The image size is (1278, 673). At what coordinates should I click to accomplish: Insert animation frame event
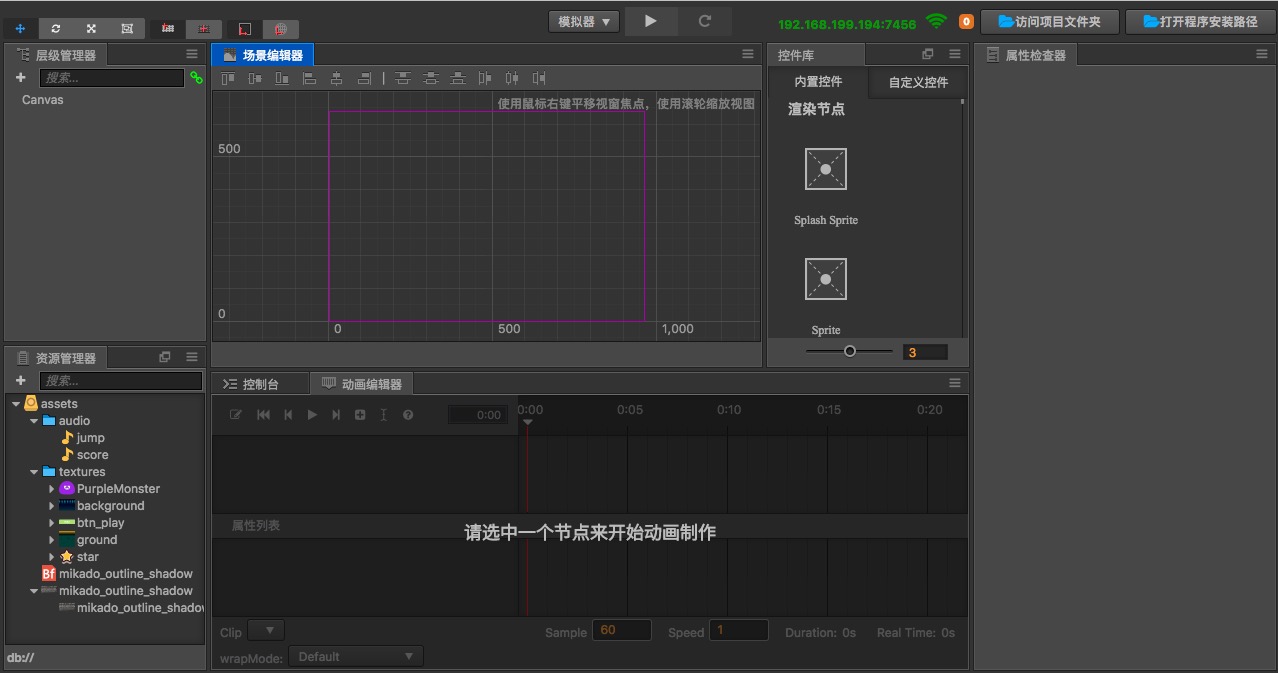click(383, 415)
